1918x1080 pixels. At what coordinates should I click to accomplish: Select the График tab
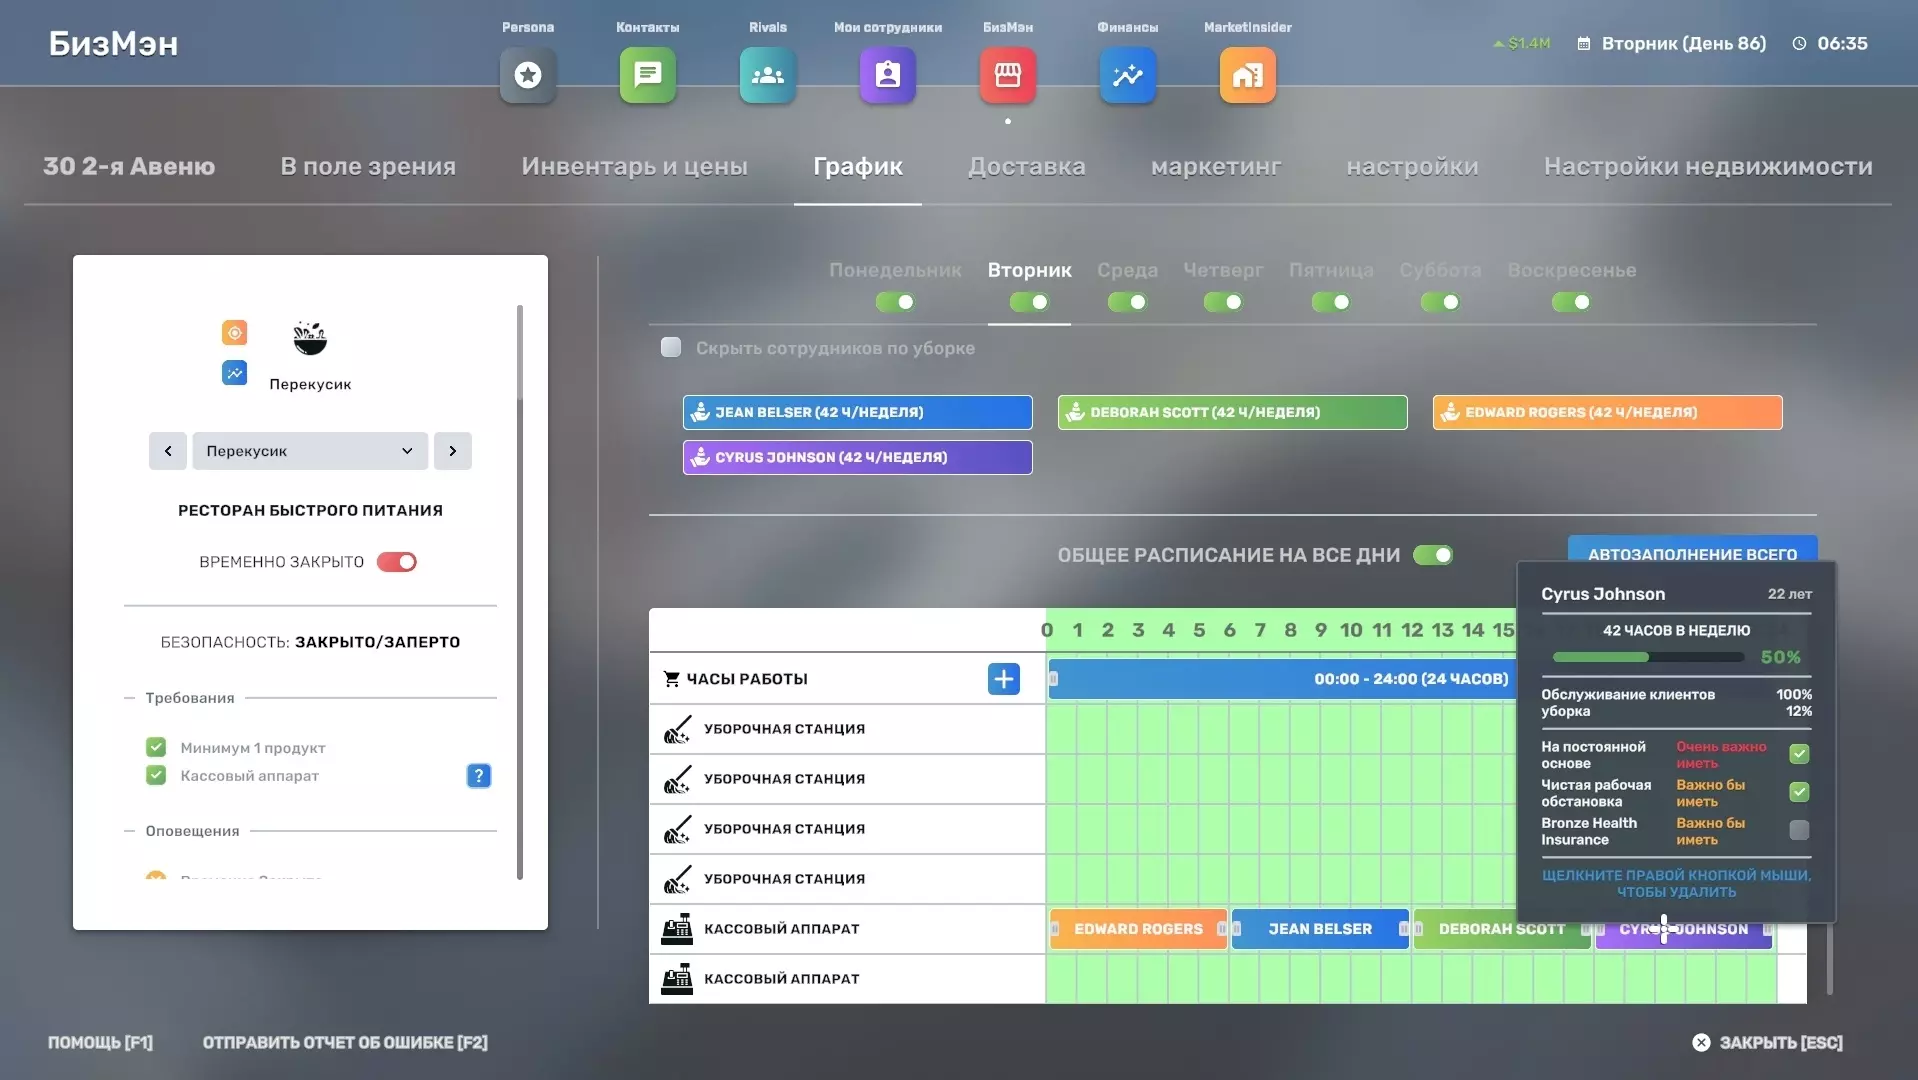[858, 166]
